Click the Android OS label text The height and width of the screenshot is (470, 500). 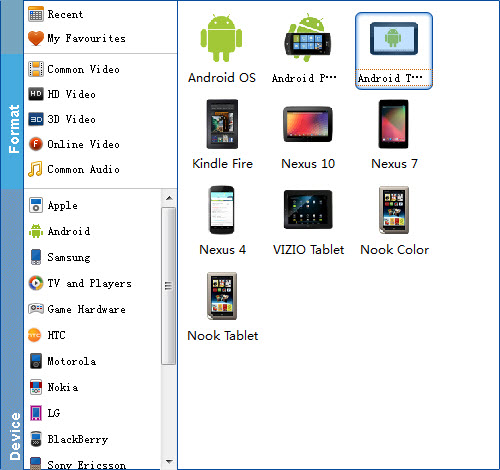pos(222,78)
